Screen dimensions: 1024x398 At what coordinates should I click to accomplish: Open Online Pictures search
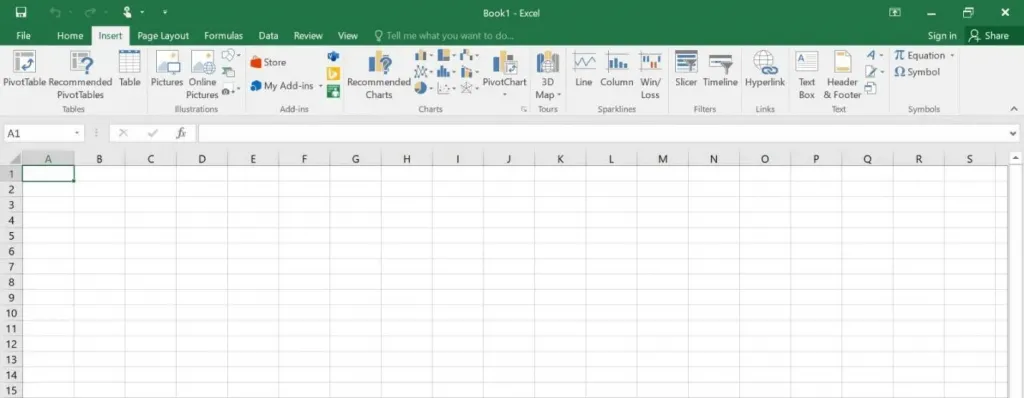(x=202, y=75)
